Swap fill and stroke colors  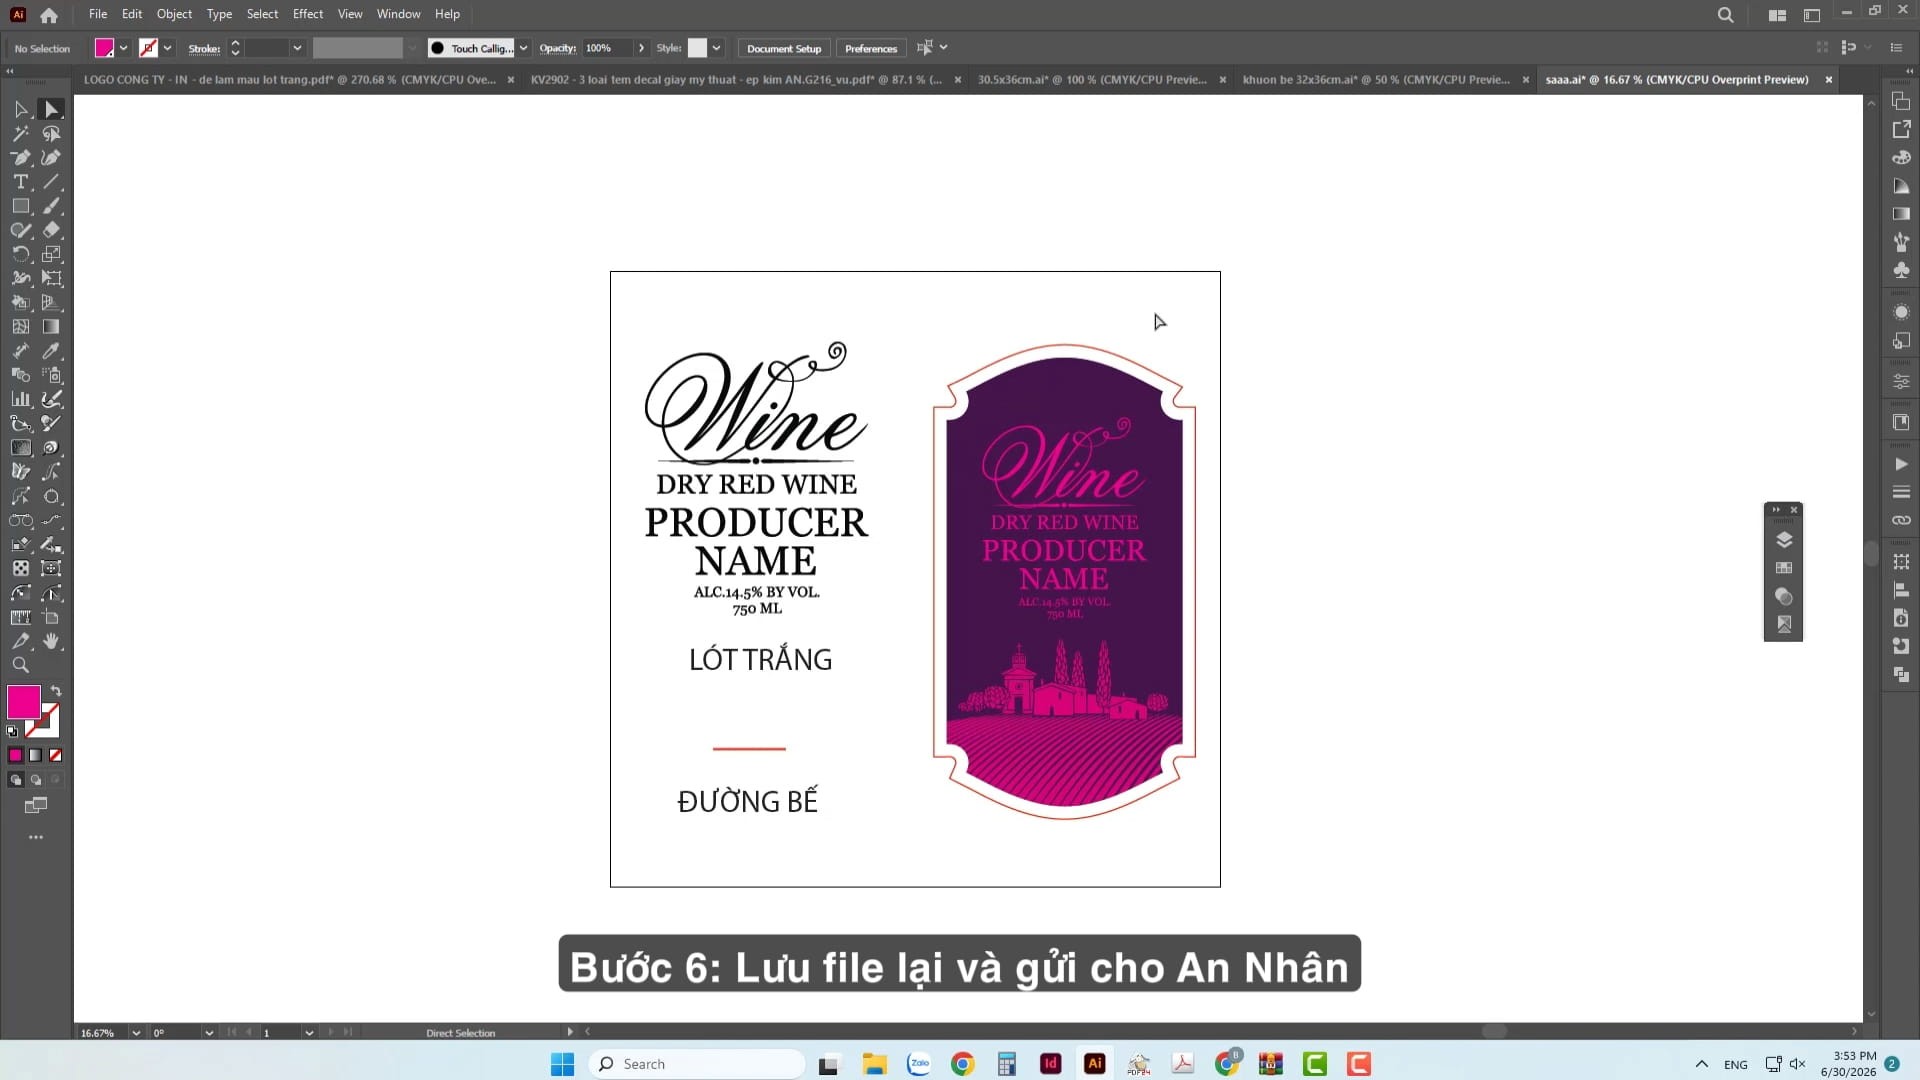(x=56, y=691)
